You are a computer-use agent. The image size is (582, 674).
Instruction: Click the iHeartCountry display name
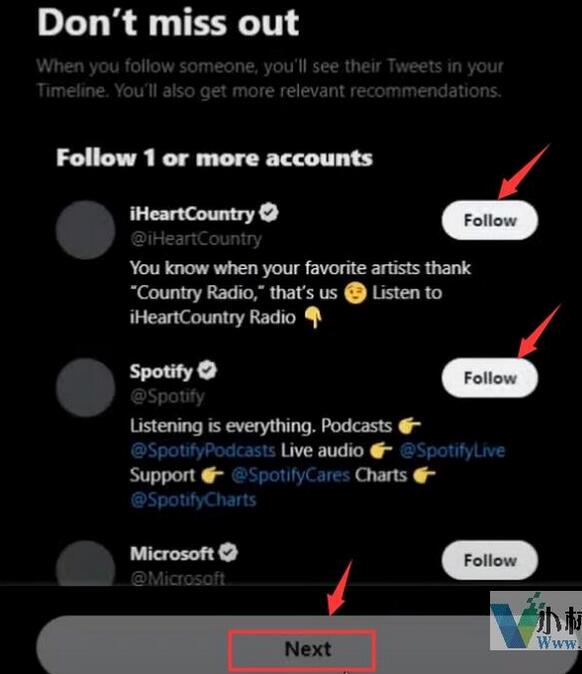click(x=192, y=214)
